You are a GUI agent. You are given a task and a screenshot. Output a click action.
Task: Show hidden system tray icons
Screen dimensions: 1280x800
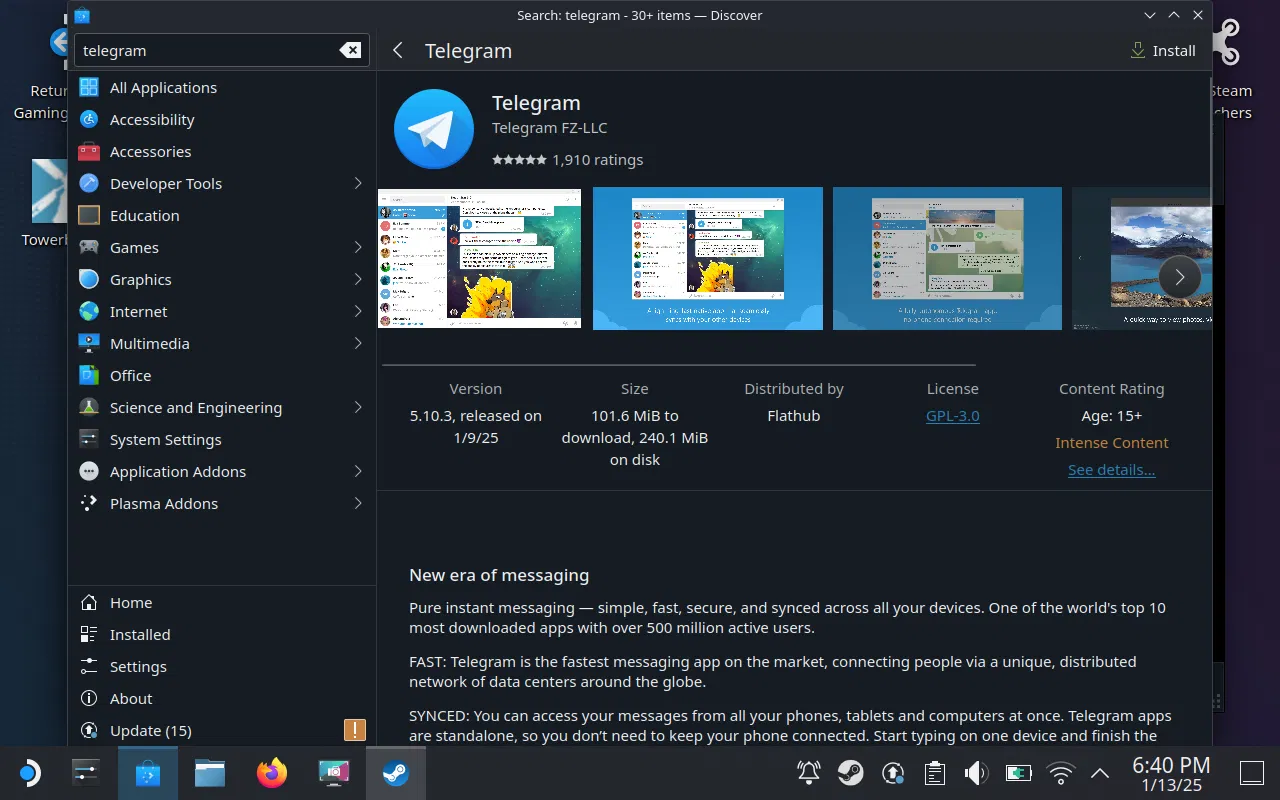click(x=1099, y=773)
